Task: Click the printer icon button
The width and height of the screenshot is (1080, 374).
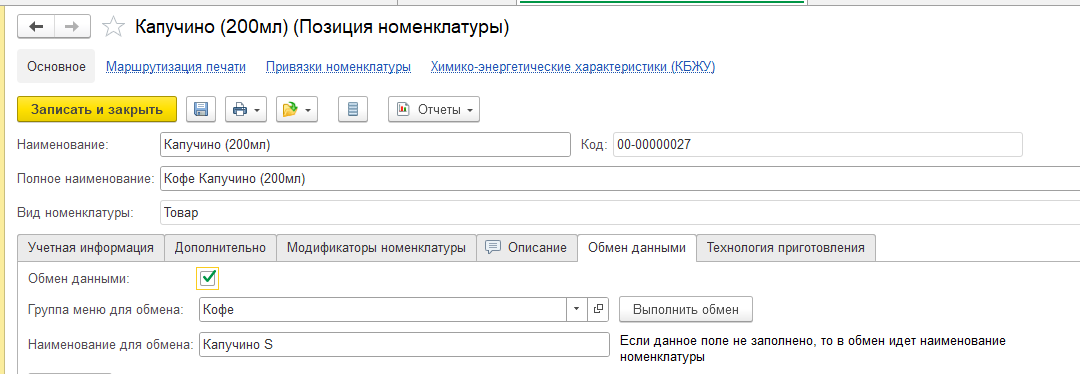Action: tap(239, 109)
